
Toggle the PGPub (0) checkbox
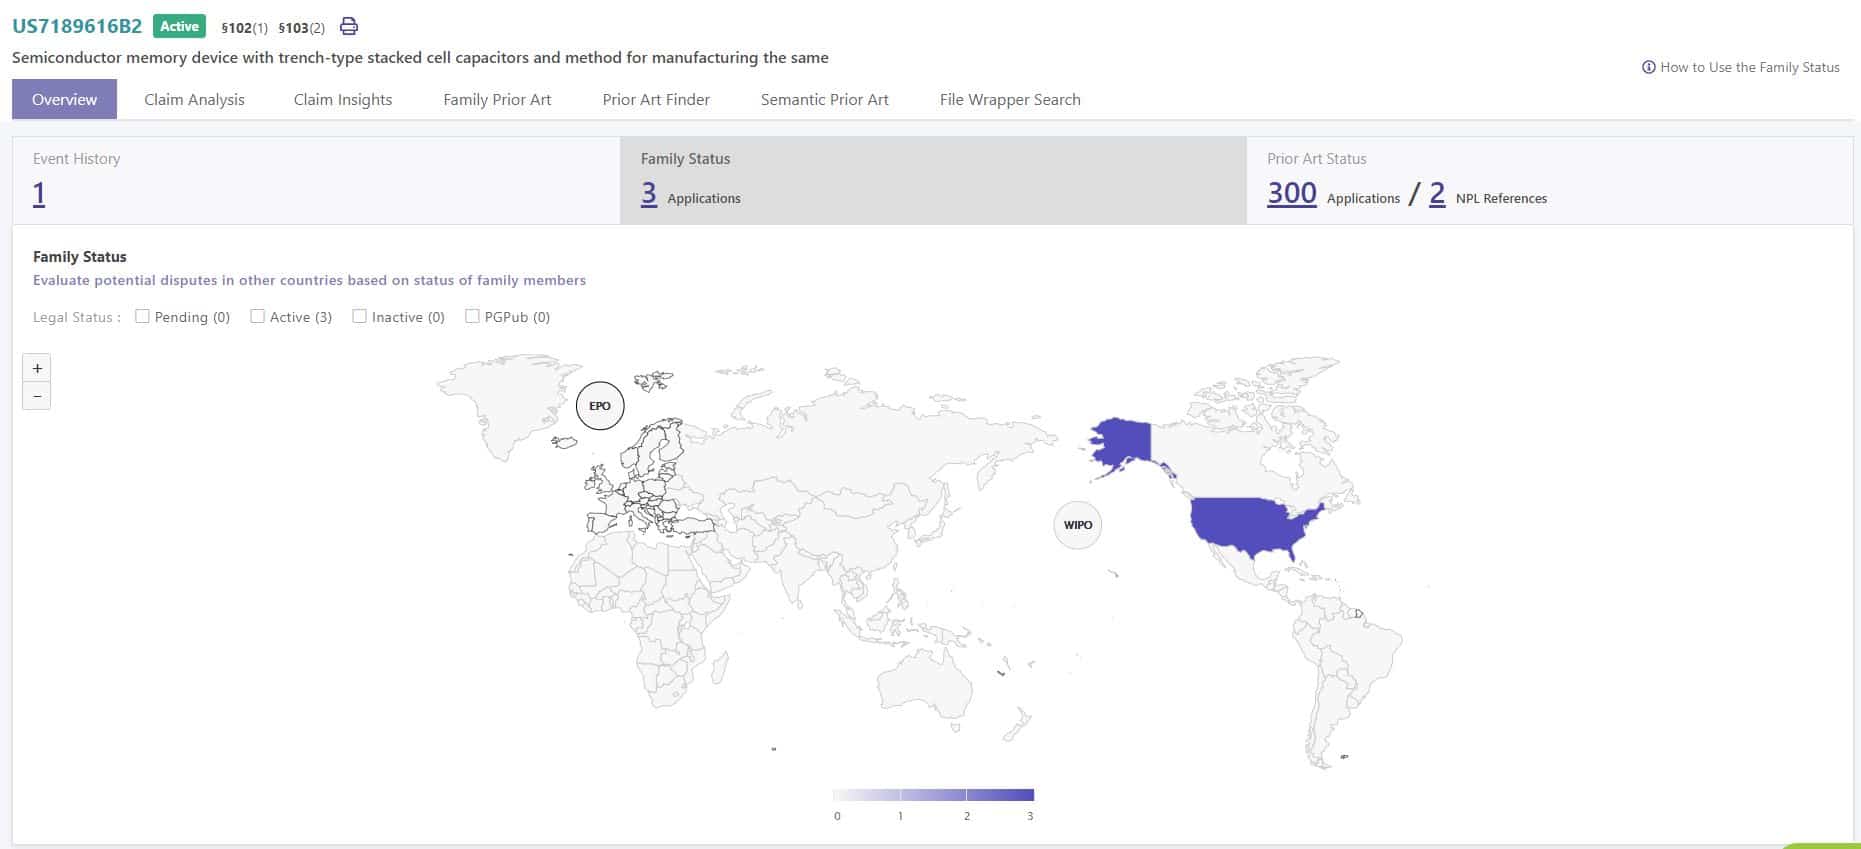(472, 316)
